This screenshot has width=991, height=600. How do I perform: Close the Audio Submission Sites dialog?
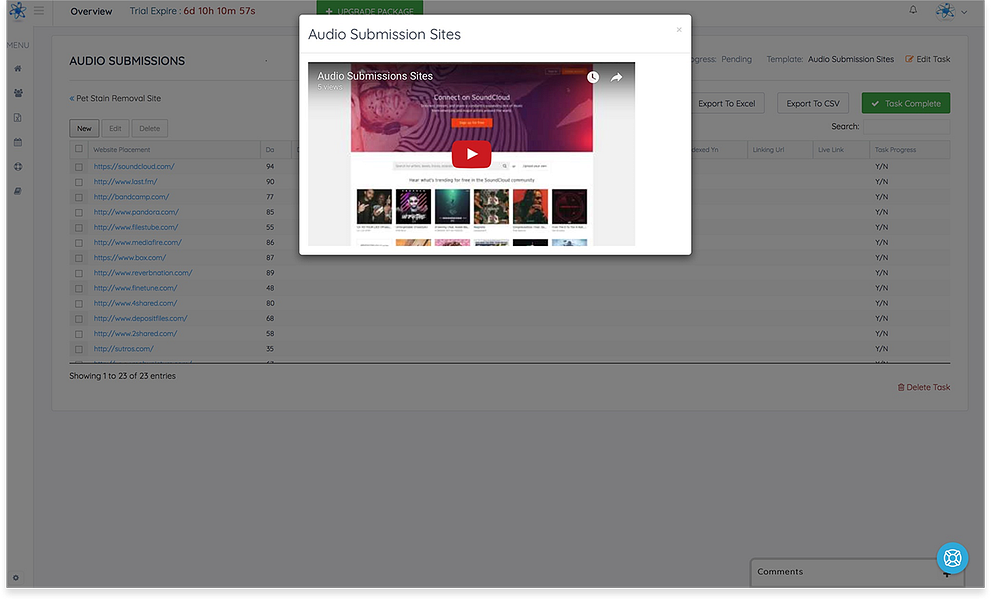coord(679,30)
